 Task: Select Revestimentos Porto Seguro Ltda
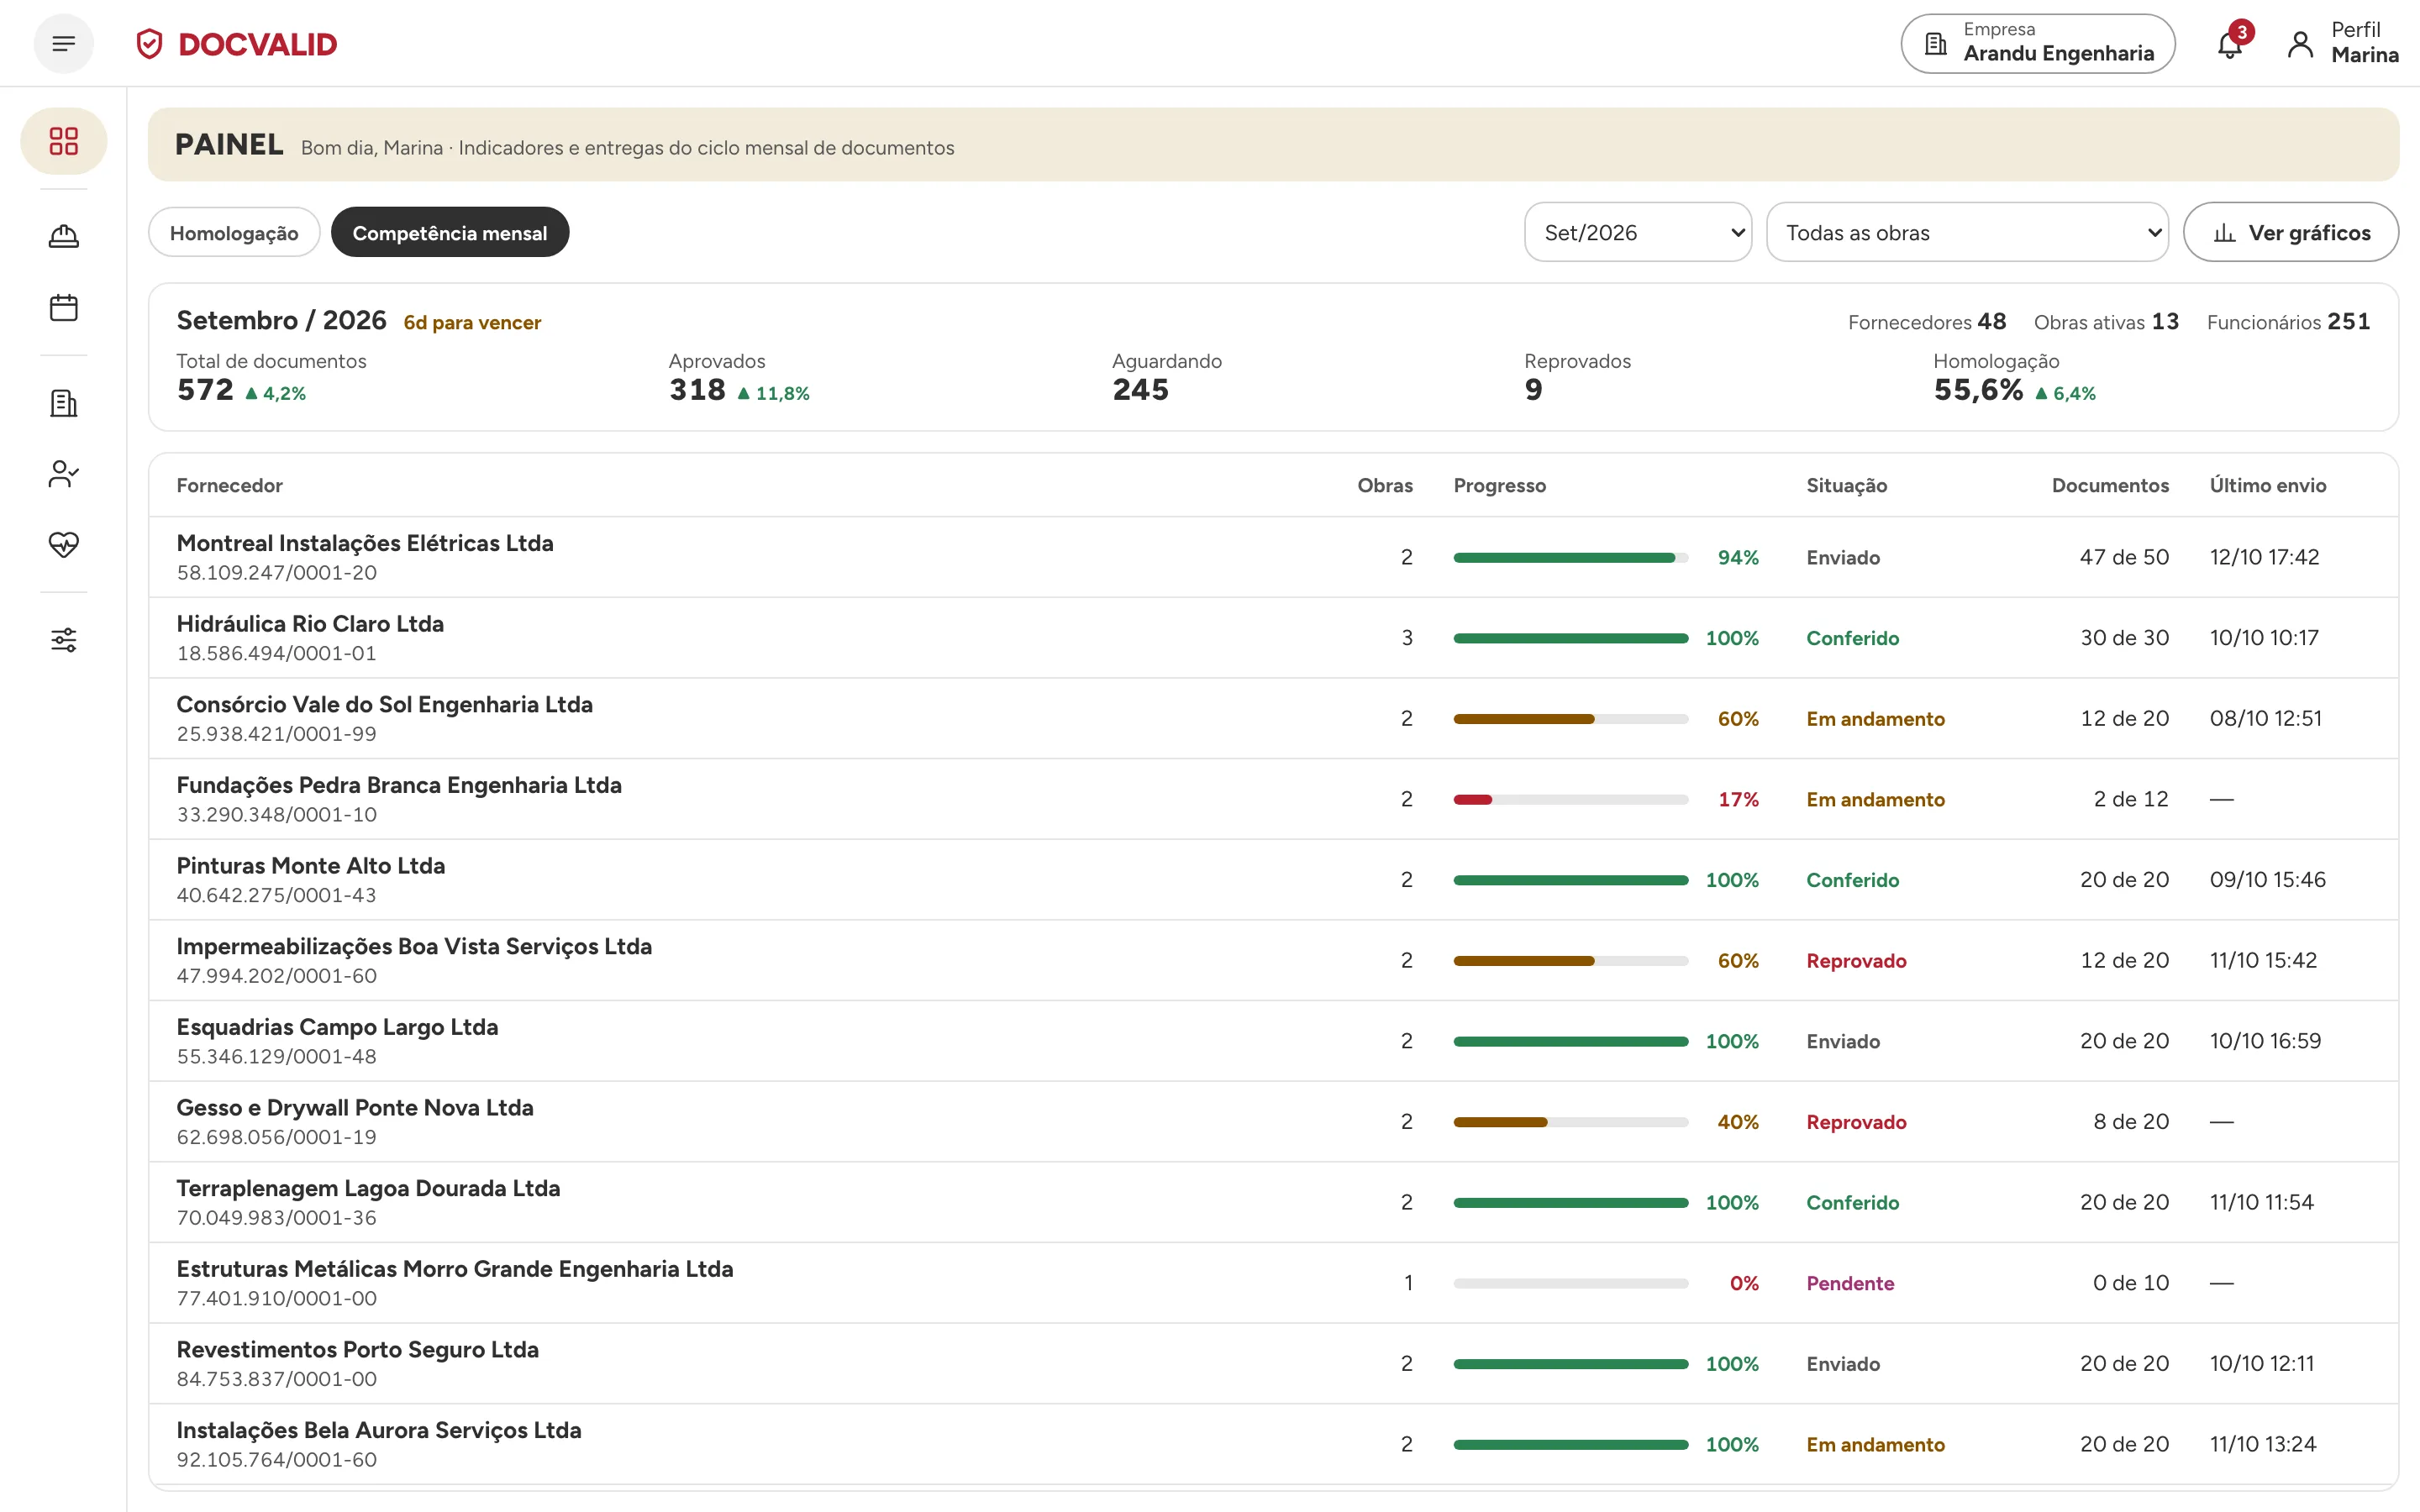358,1350
